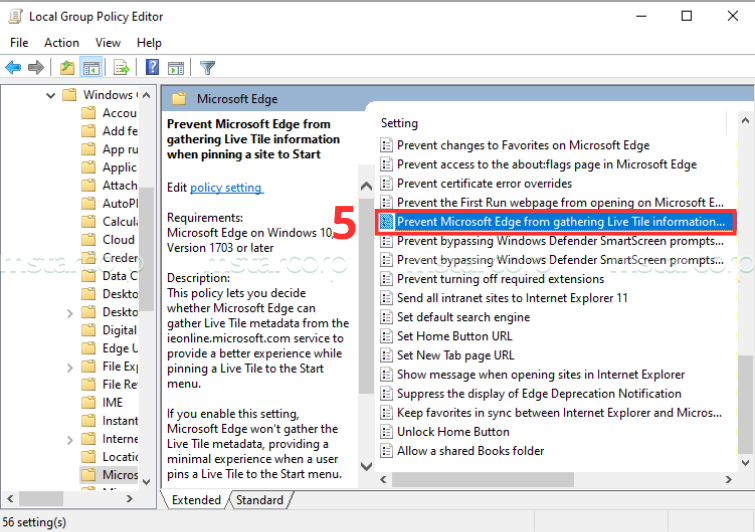Select Prevent Microsoft Edge from gathering Live Tile
This screenshot has height=532, width=755.
(560, 222)
